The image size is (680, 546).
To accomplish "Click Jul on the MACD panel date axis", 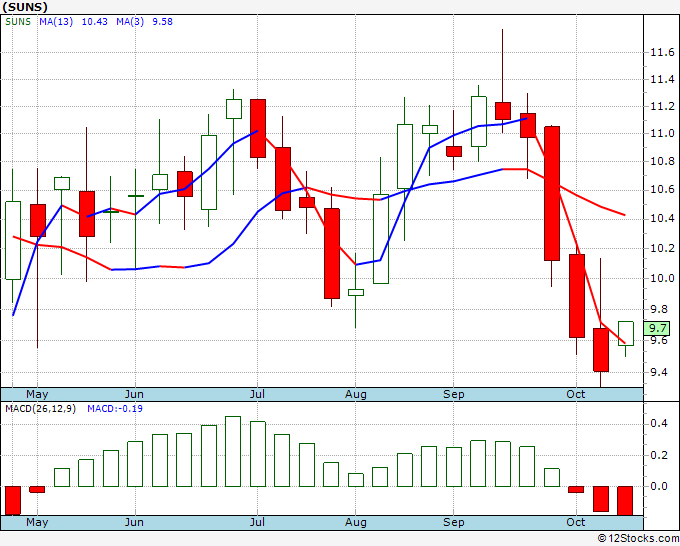I will coord(257,522).
